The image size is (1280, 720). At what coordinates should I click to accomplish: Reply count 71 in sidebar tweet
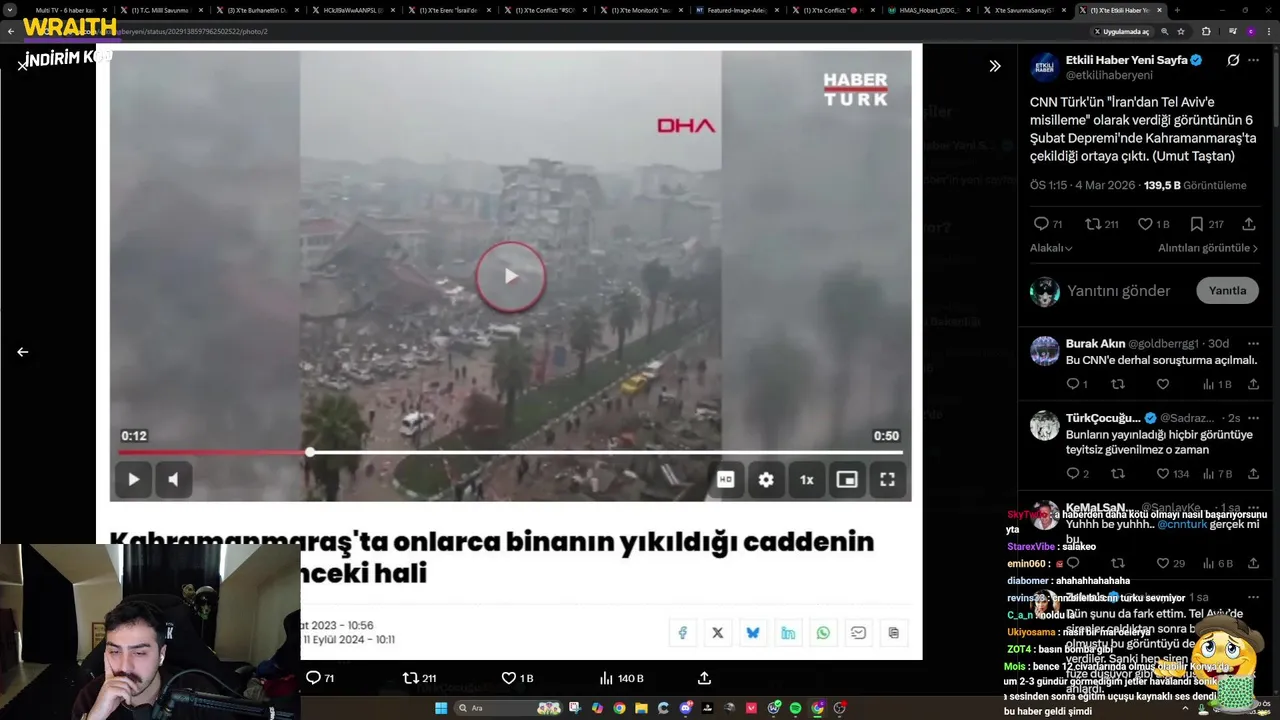pos(1048,224)
